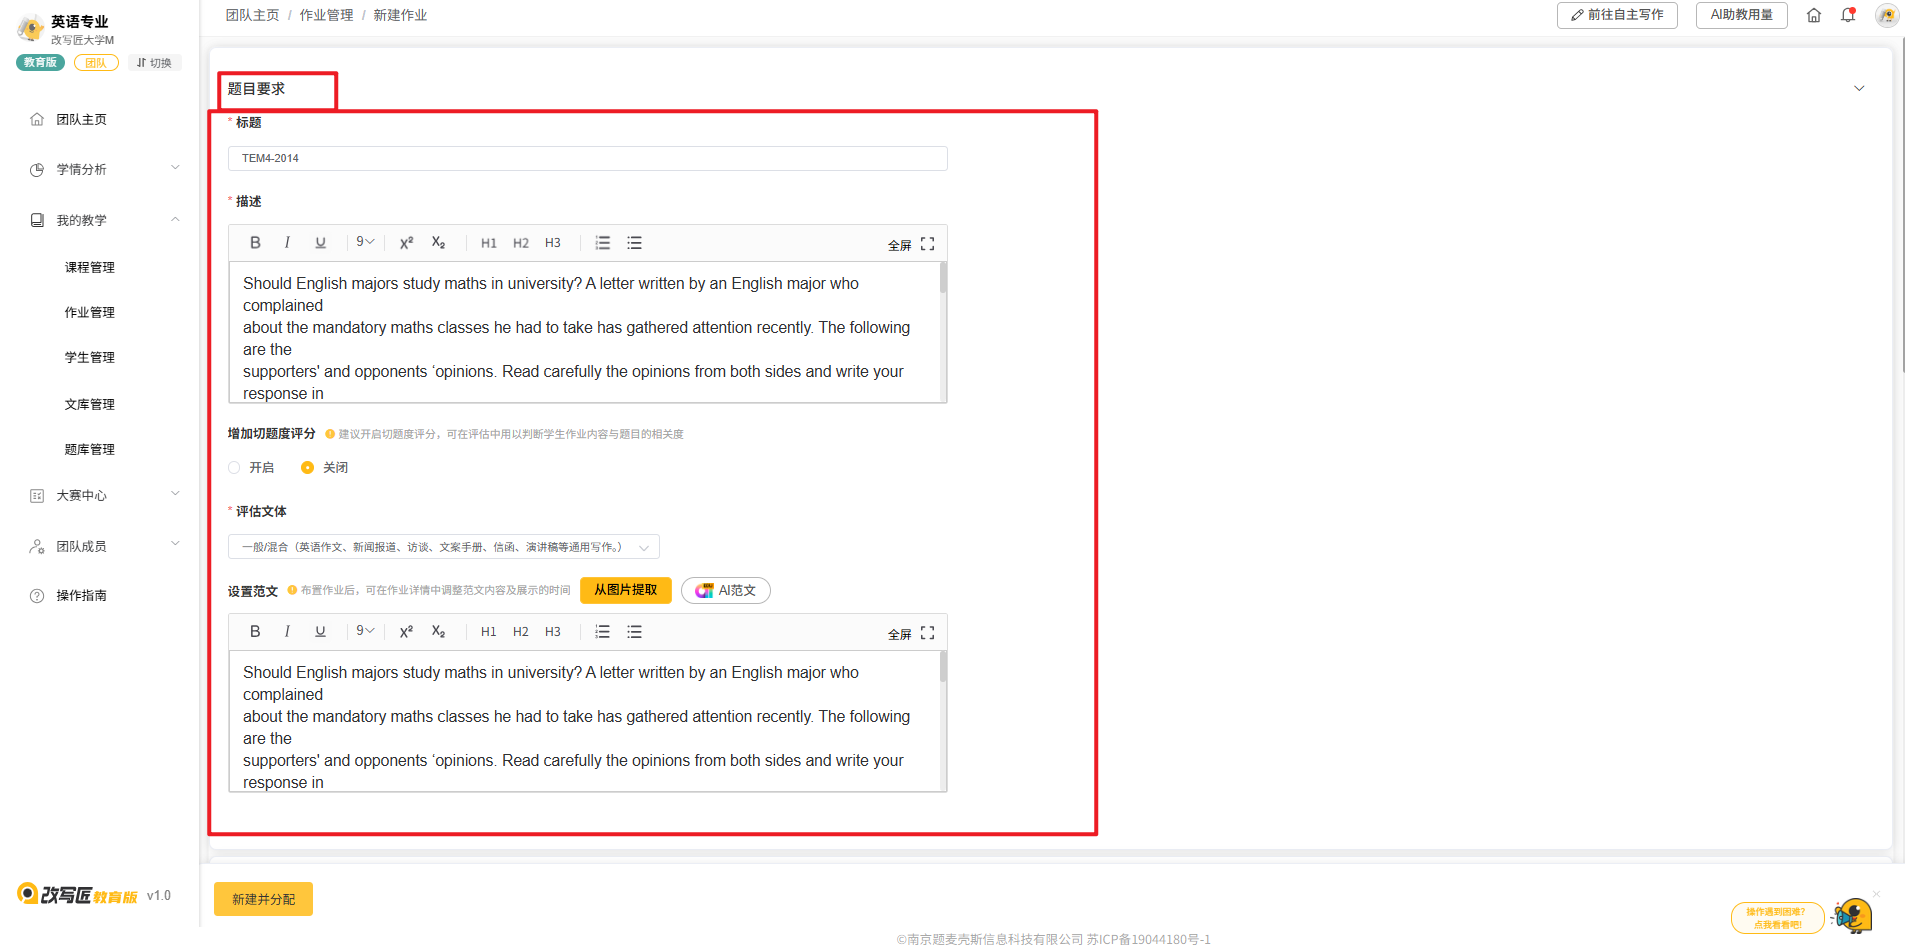The height and width of the screenshot is (945, 1905).
Task: Expand the 学情分析 sidebar menu
Action: [104, 169]
